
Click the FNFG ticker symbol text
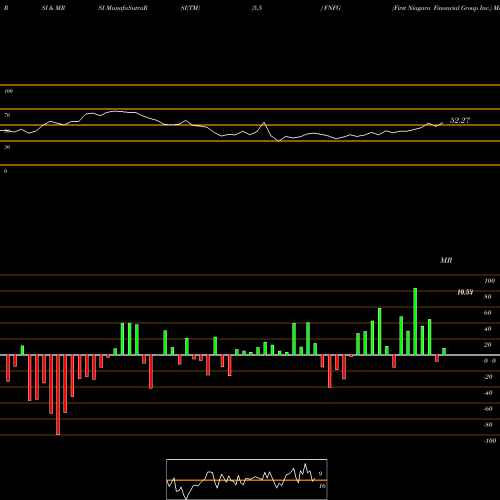(x=332, y=8)
